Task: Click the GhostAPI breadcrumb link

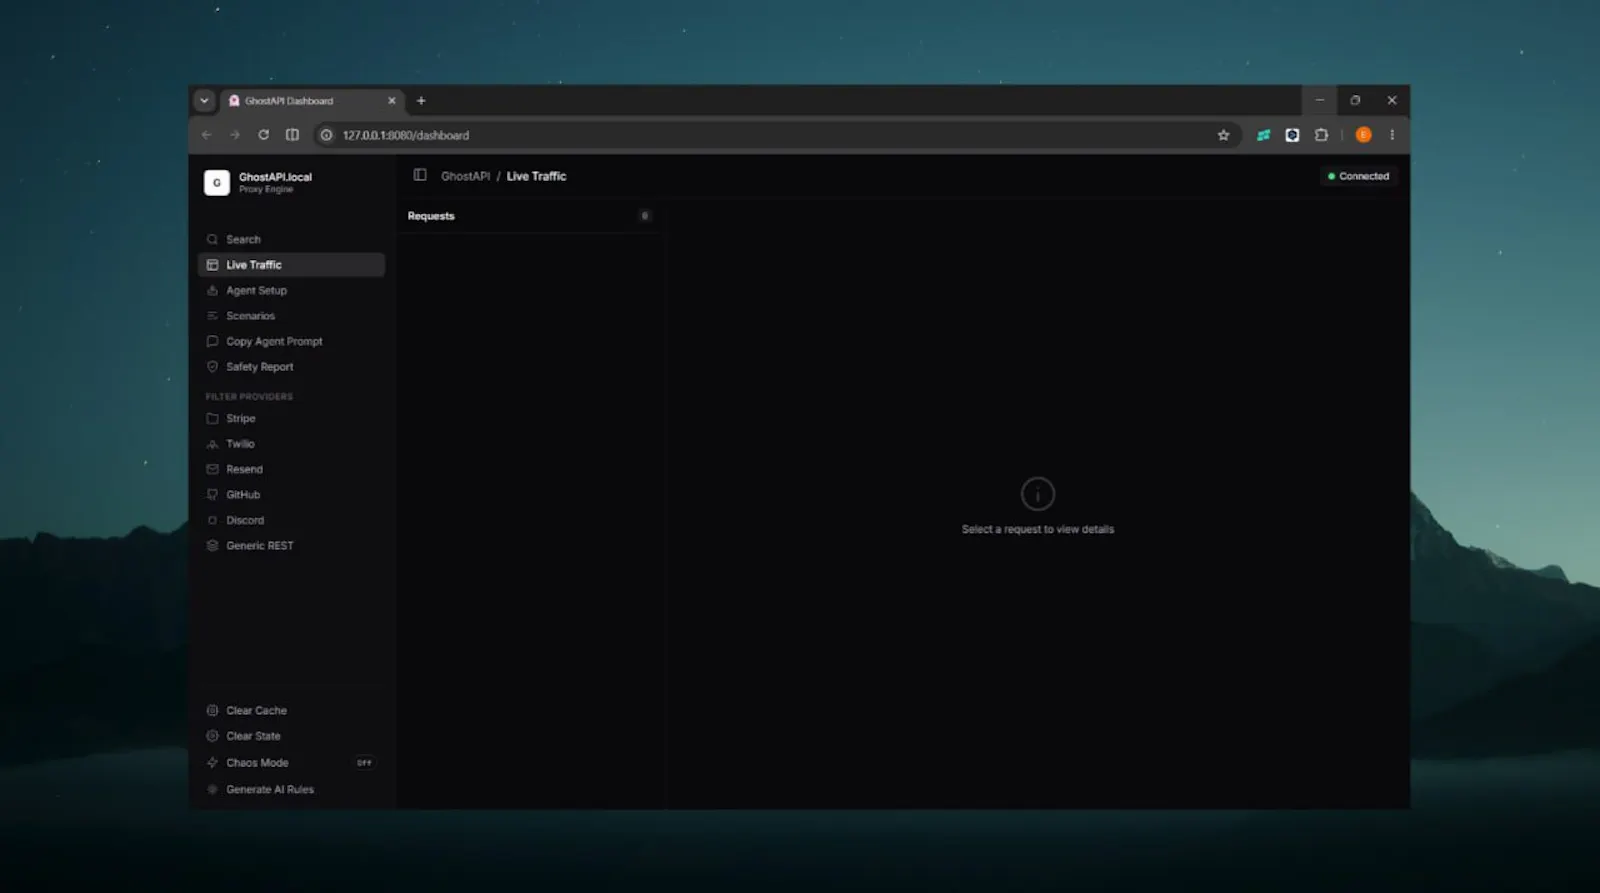Action: click(x=465, y=176)
